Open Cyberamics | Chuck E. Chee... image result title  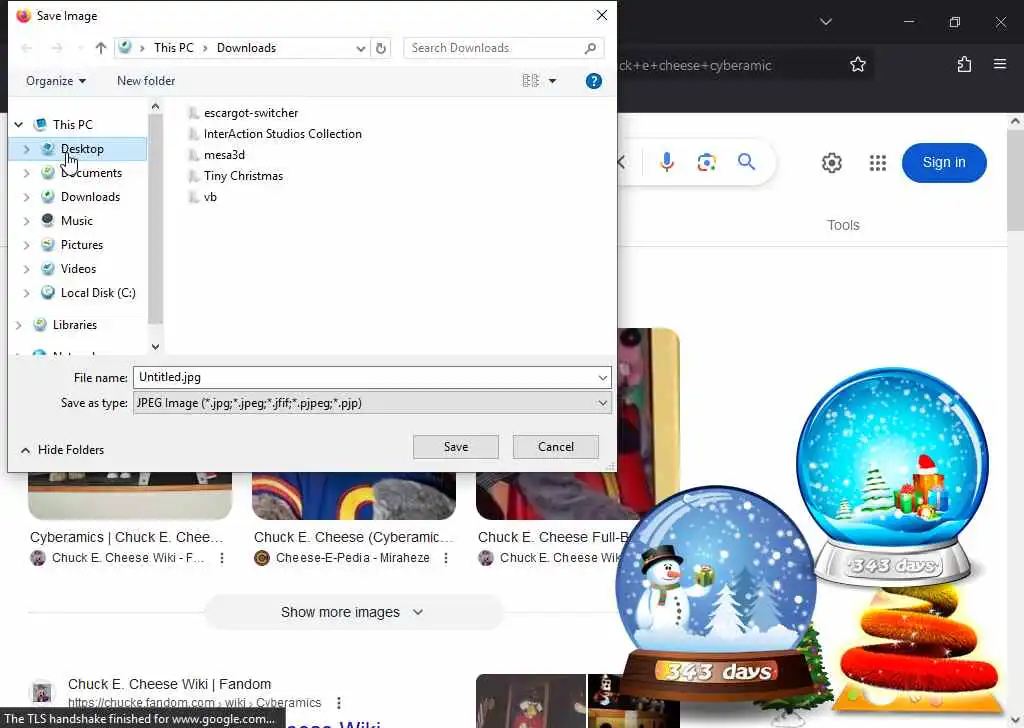coord(127,537)
